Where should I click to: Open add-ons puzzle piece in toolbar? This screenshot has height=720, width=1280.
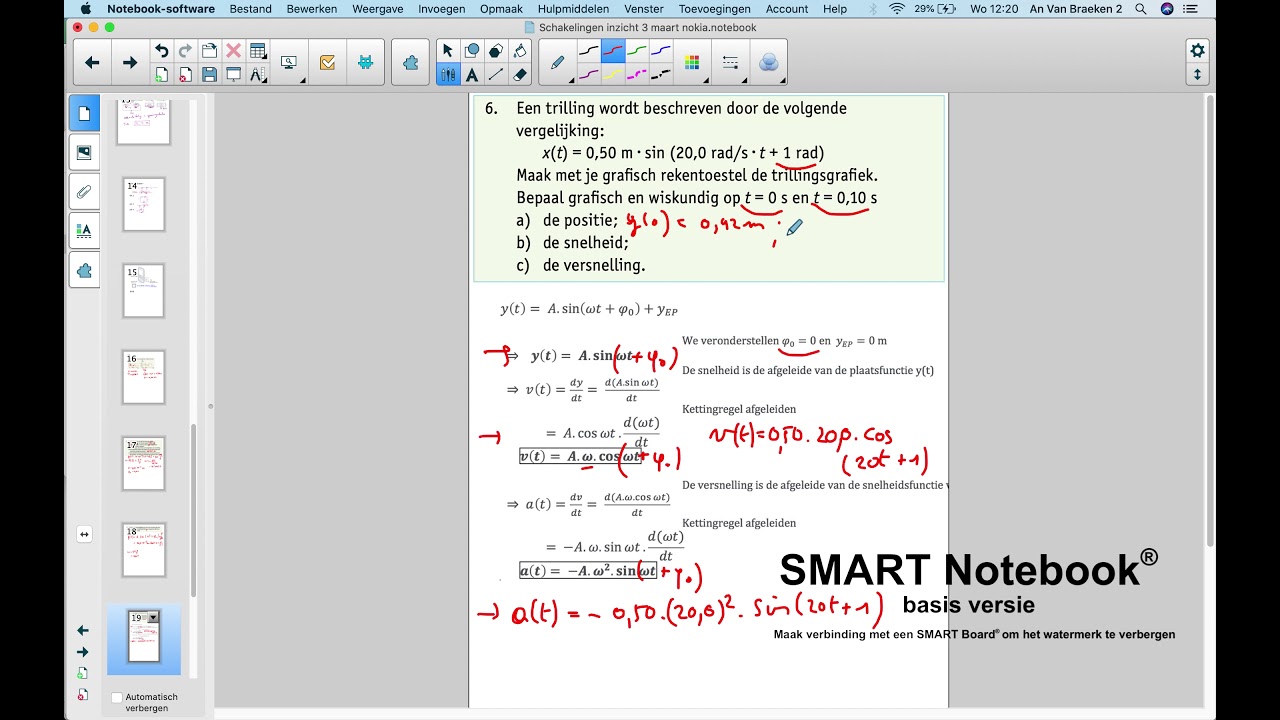click(410, 63)
